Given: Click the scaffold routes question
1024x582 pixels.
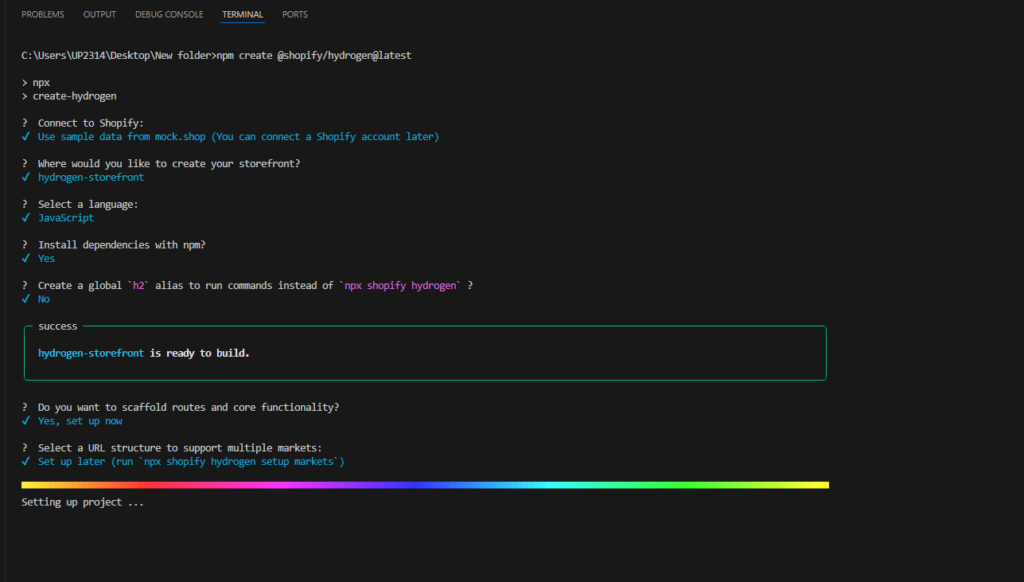Looking at the screenshot, I should [188, 408].
